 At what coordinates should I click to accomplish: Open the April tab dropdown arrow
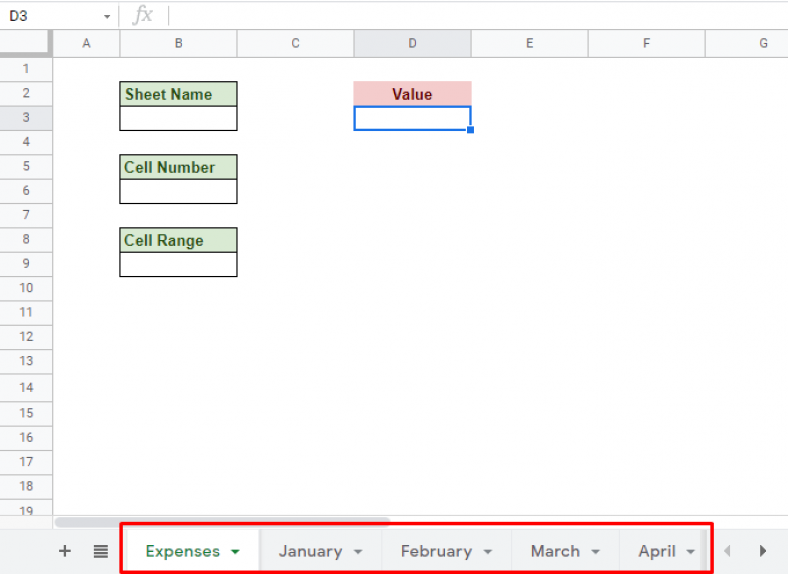[x=691, y=552]
